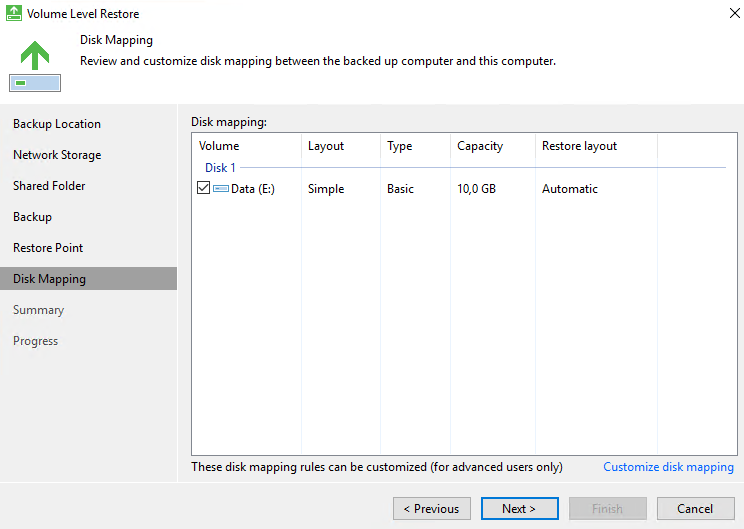The height and width of the screenshot is (529, 744).
Task: Click the Volume Level Restore title bar icon
Action: [x=13, y=13]
